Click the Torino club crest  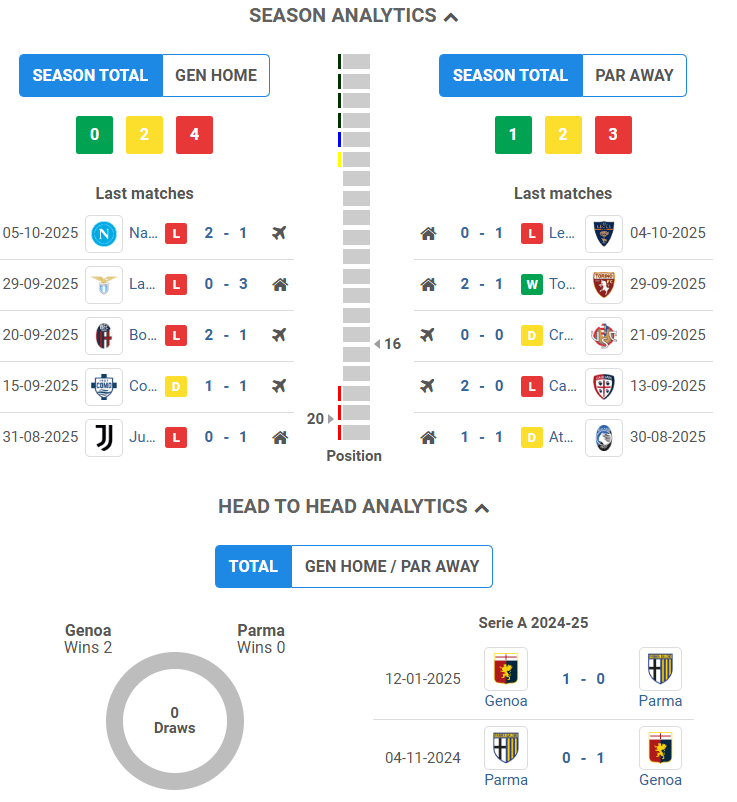pos(604,284)
